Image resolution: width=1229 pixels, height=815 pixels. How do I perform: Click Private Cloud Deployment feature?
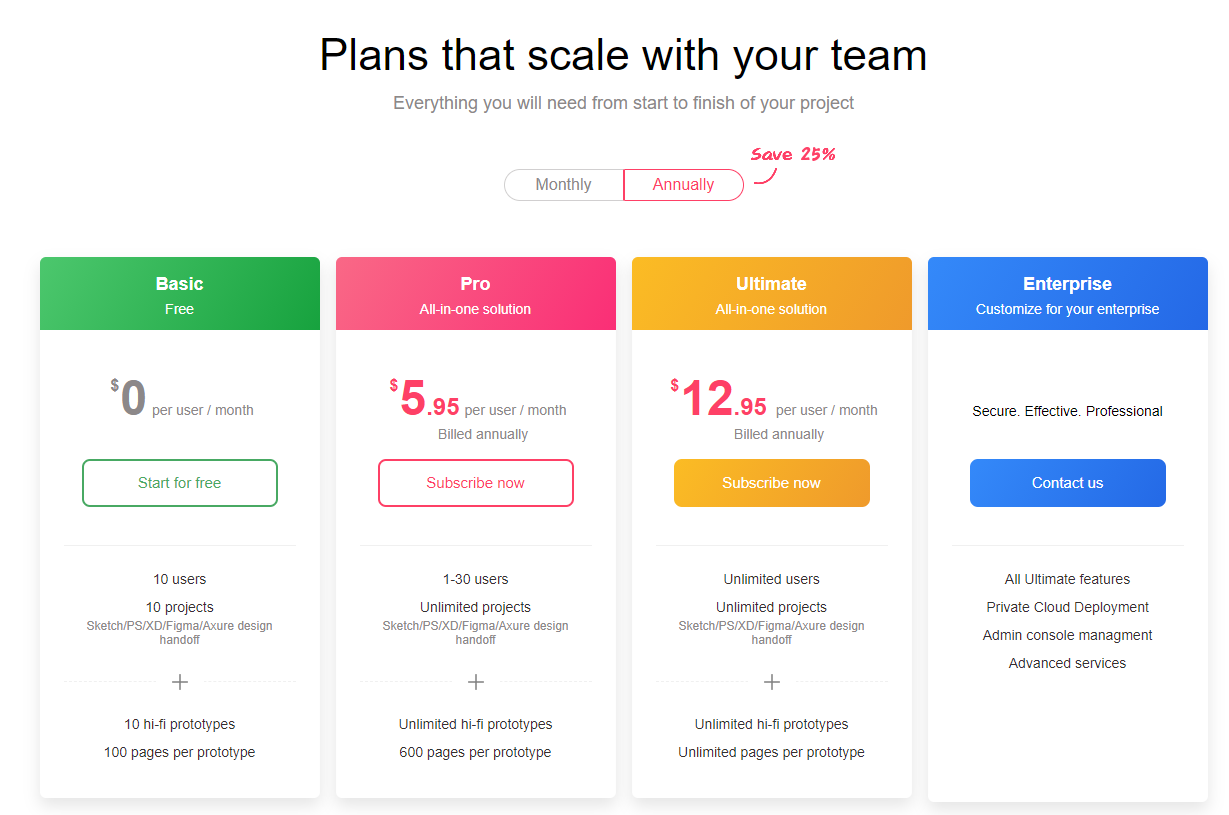(x=1068, y=607)
